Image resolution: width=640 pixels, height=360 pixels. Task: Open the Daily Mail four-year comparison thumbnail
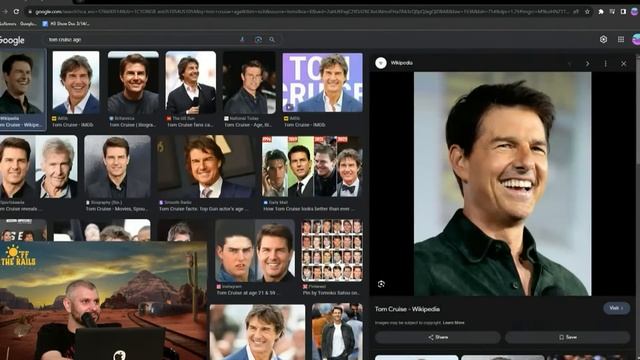312,167
